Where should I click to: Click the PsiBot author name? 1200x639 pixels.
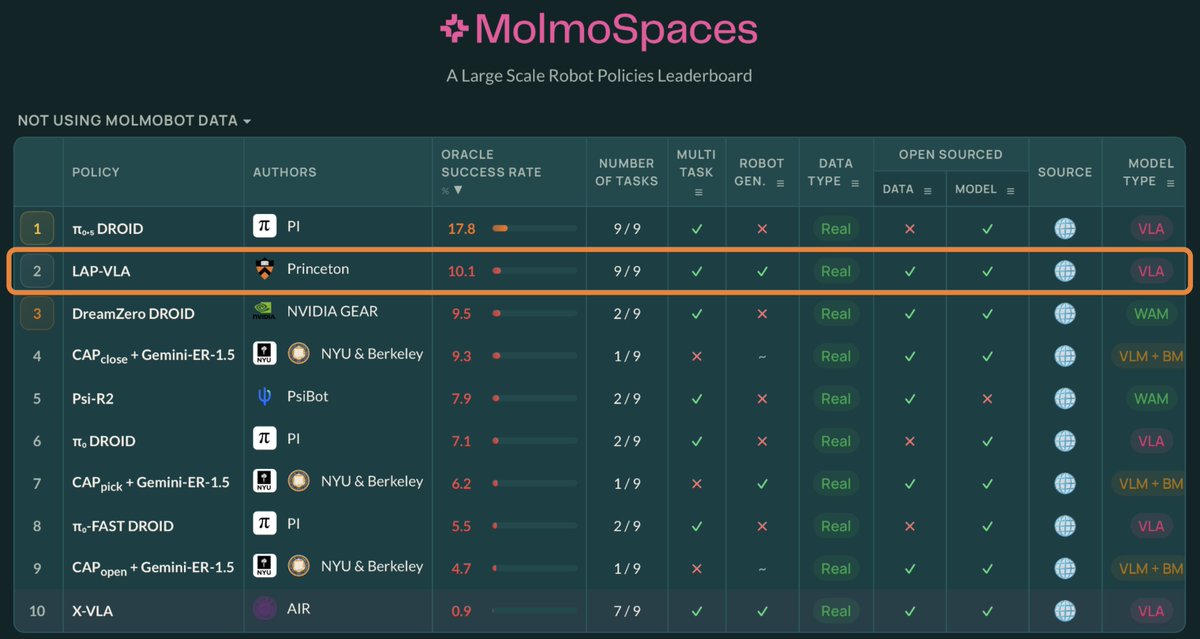(308, 397)
